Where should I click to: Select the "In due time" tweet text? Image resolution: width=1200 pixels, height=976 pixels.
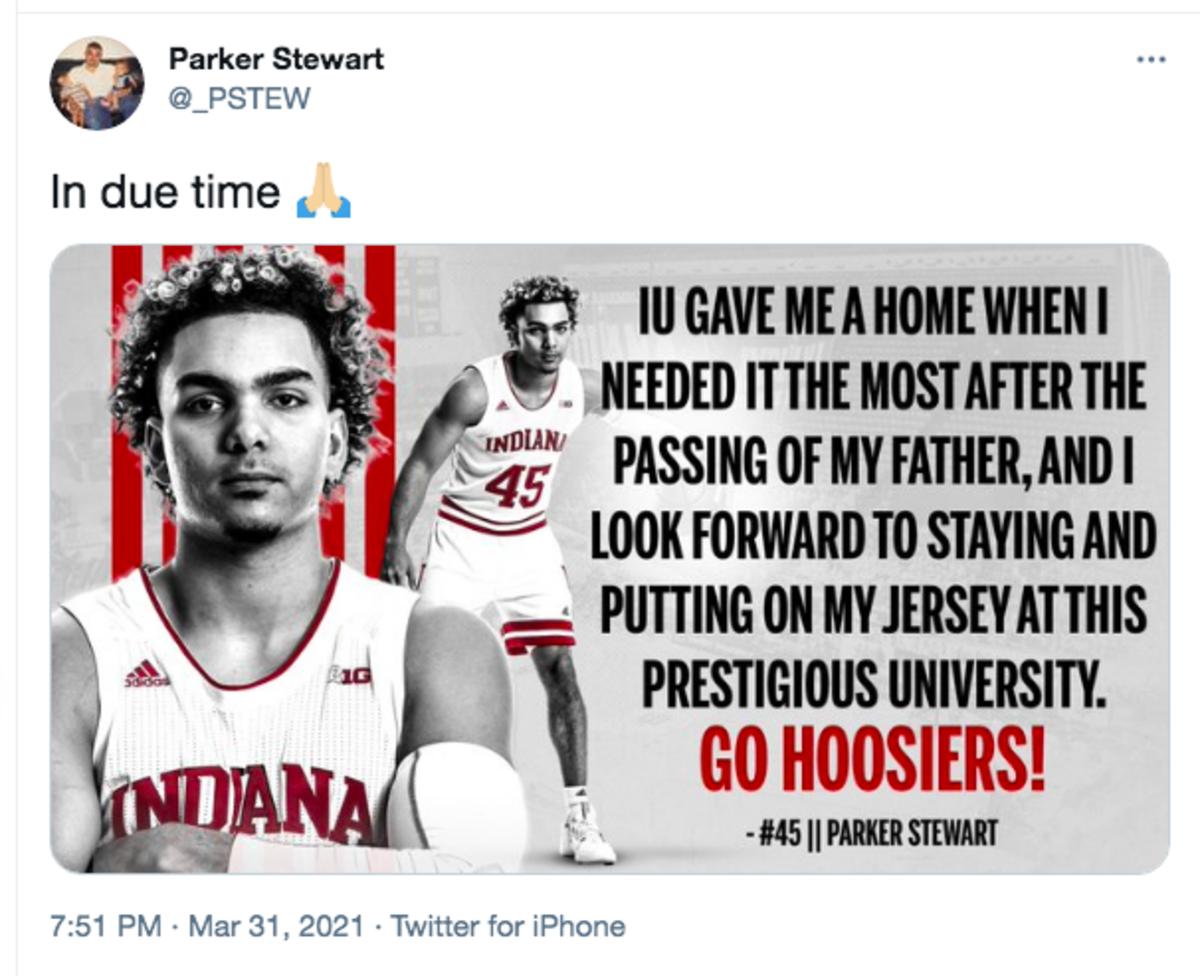click(x=165, y=191)
